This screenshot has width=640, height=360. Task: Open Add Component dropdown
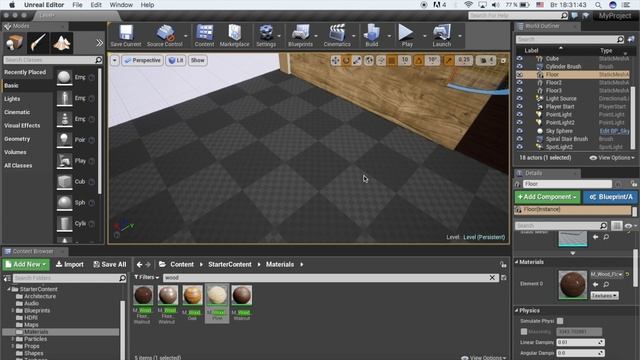(547, 197)
